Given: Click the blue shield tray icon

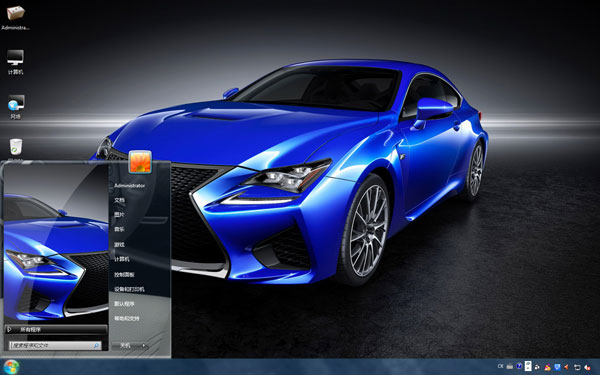Looking at the screenshot, I should [557, 367].
